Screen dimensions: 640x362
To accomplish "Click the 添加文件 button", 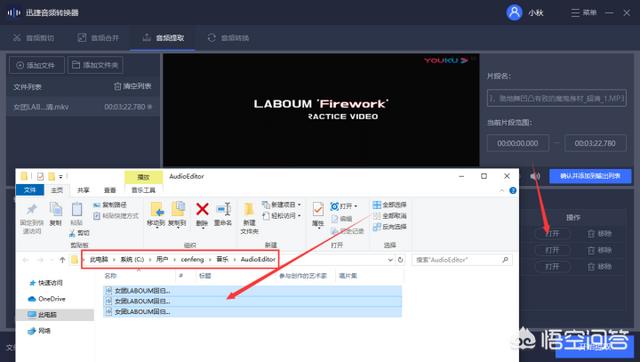I will 36,65.
